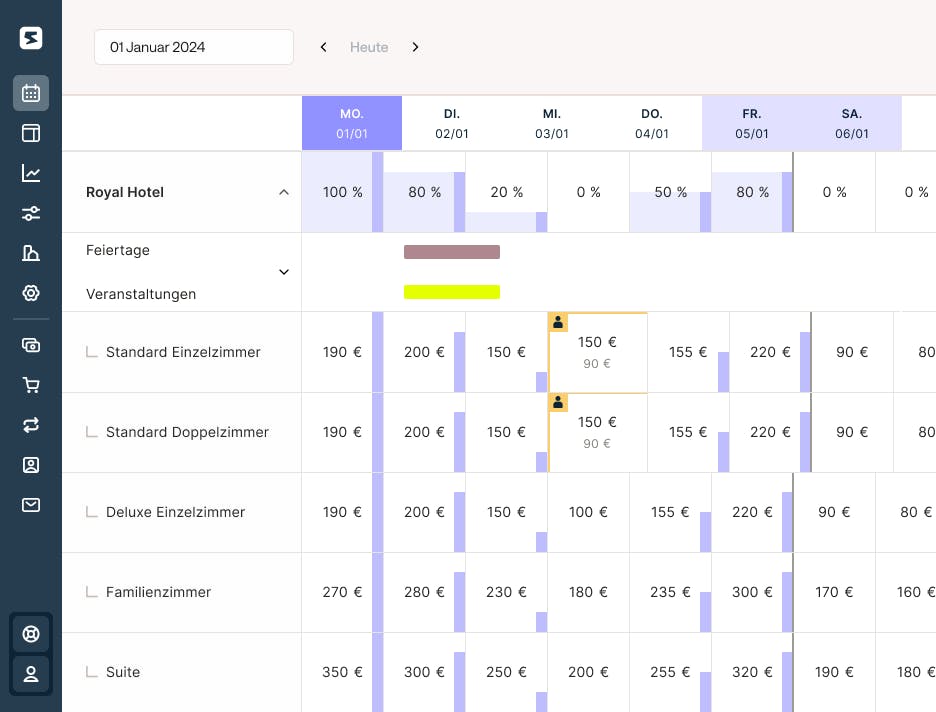Click highlighted 150 € / 90 € Standard Einzelzimmer cell
The image size is (936, 712).
tap(598, 353)
